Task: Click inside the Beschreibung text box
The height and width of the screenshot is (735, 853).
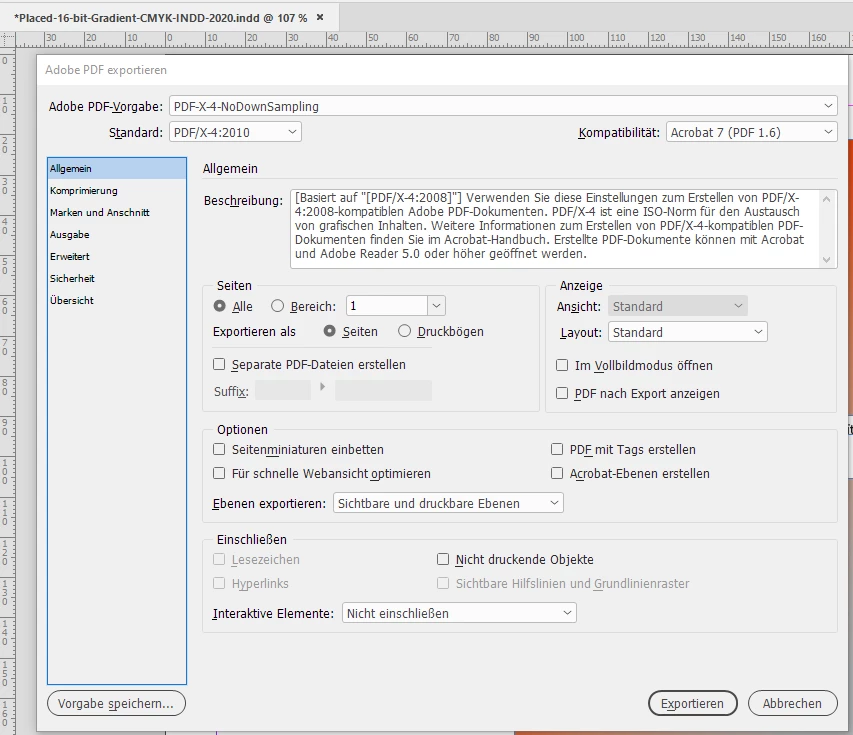Action: click(555, 229)
